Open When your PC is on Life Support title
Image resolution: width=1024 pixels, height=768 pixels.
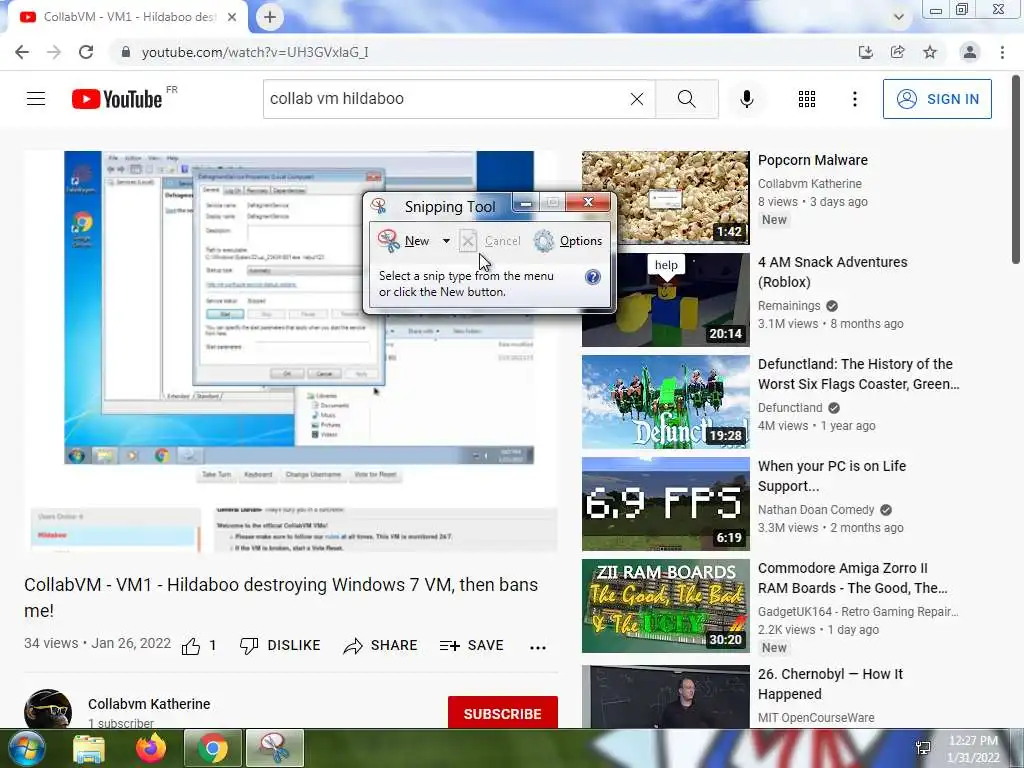point(831,475)
